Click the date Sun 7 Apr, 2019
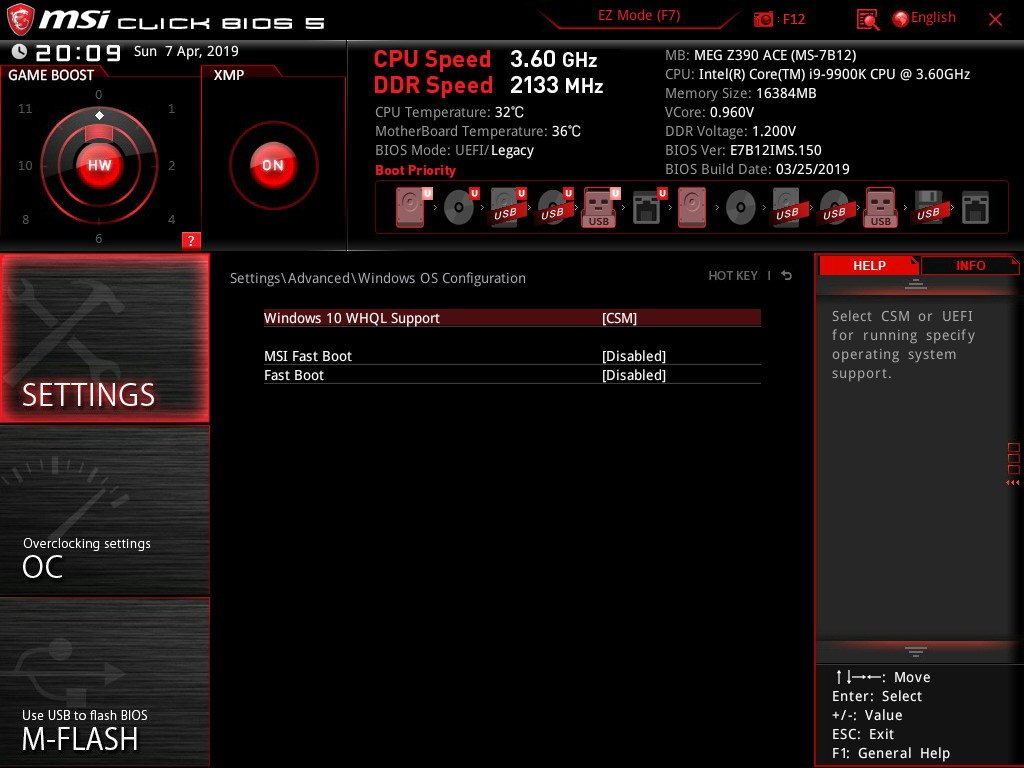1024x768 pixels. 186,51
